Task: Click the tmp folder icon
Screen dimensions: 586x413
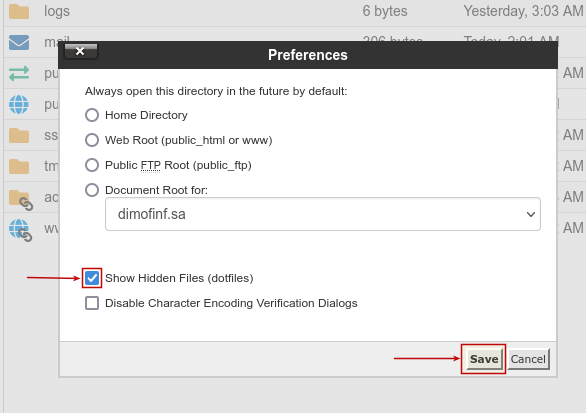Action: pos(19,166)
